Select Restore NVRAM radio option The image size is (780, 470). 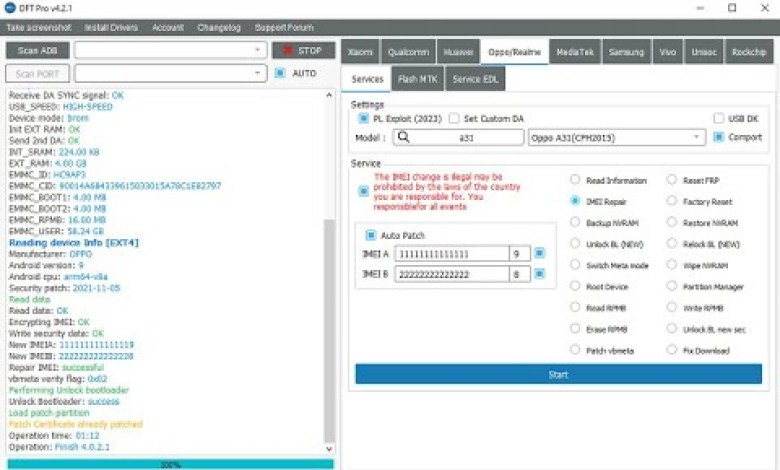[x=672, y=222]
